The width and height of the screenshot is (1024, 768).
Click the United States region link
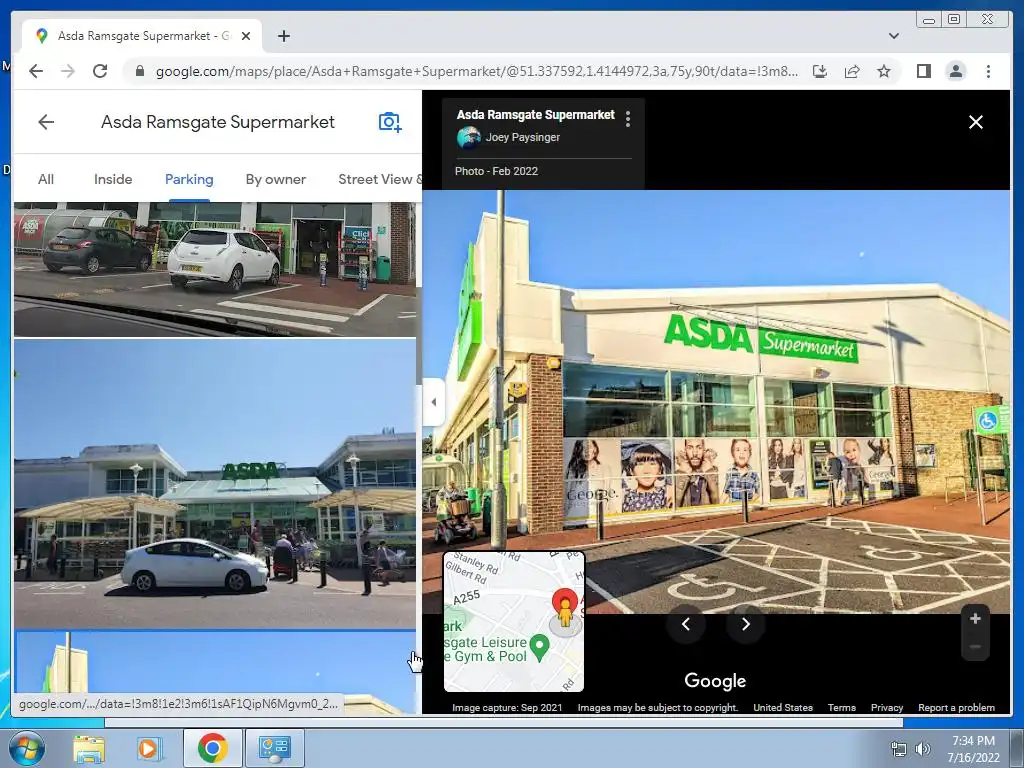[x=782, y=707]
